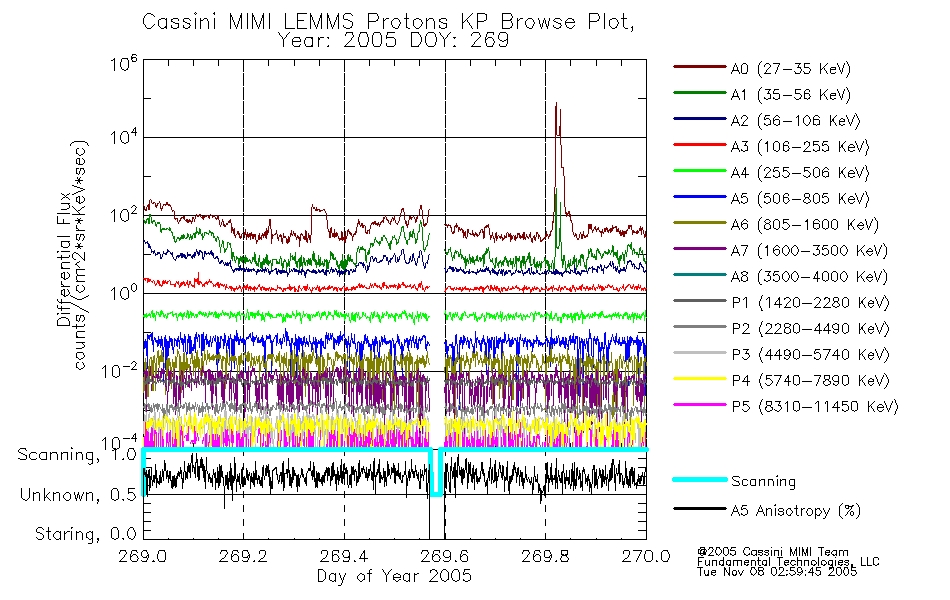The height and width of the screenshot is (600, 950).
Task: Click the bright green A4 legend line
Action: click(700, 171)
